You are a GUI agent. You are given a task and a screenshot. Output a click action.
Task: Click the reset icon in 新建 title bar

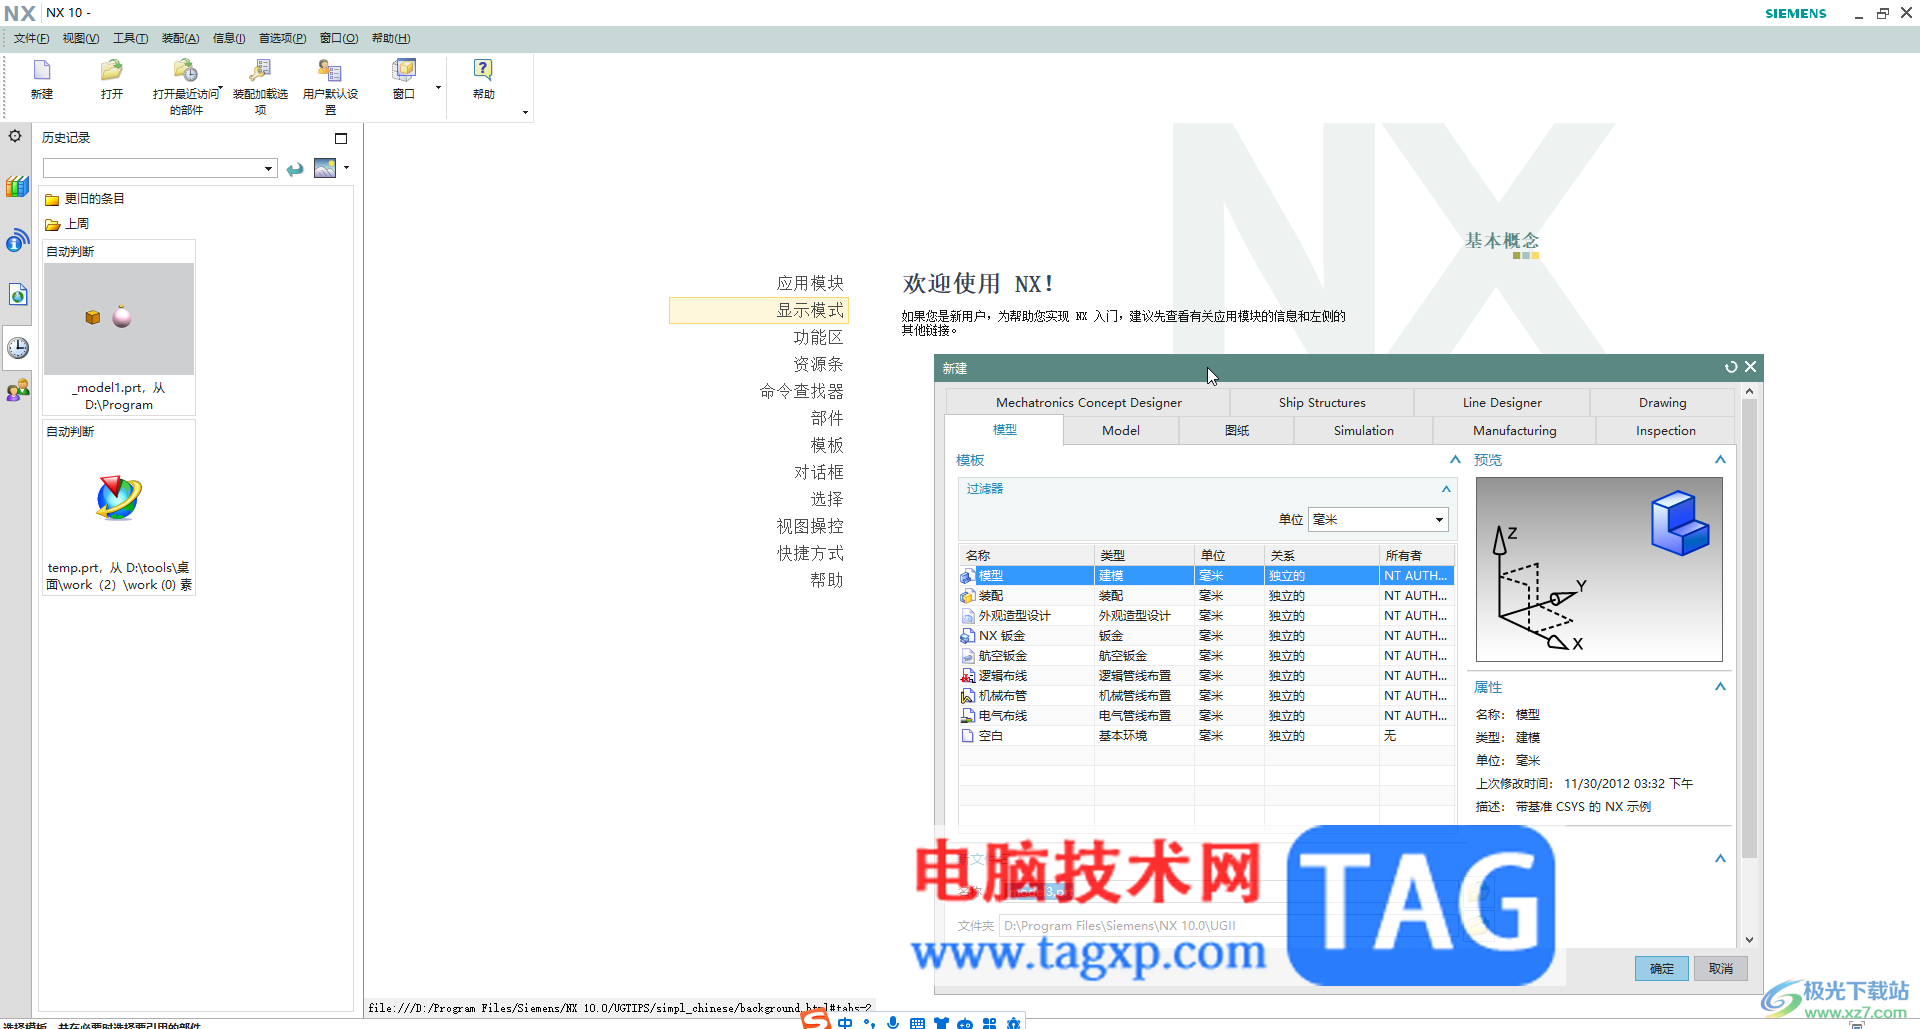pos(1731,367)
